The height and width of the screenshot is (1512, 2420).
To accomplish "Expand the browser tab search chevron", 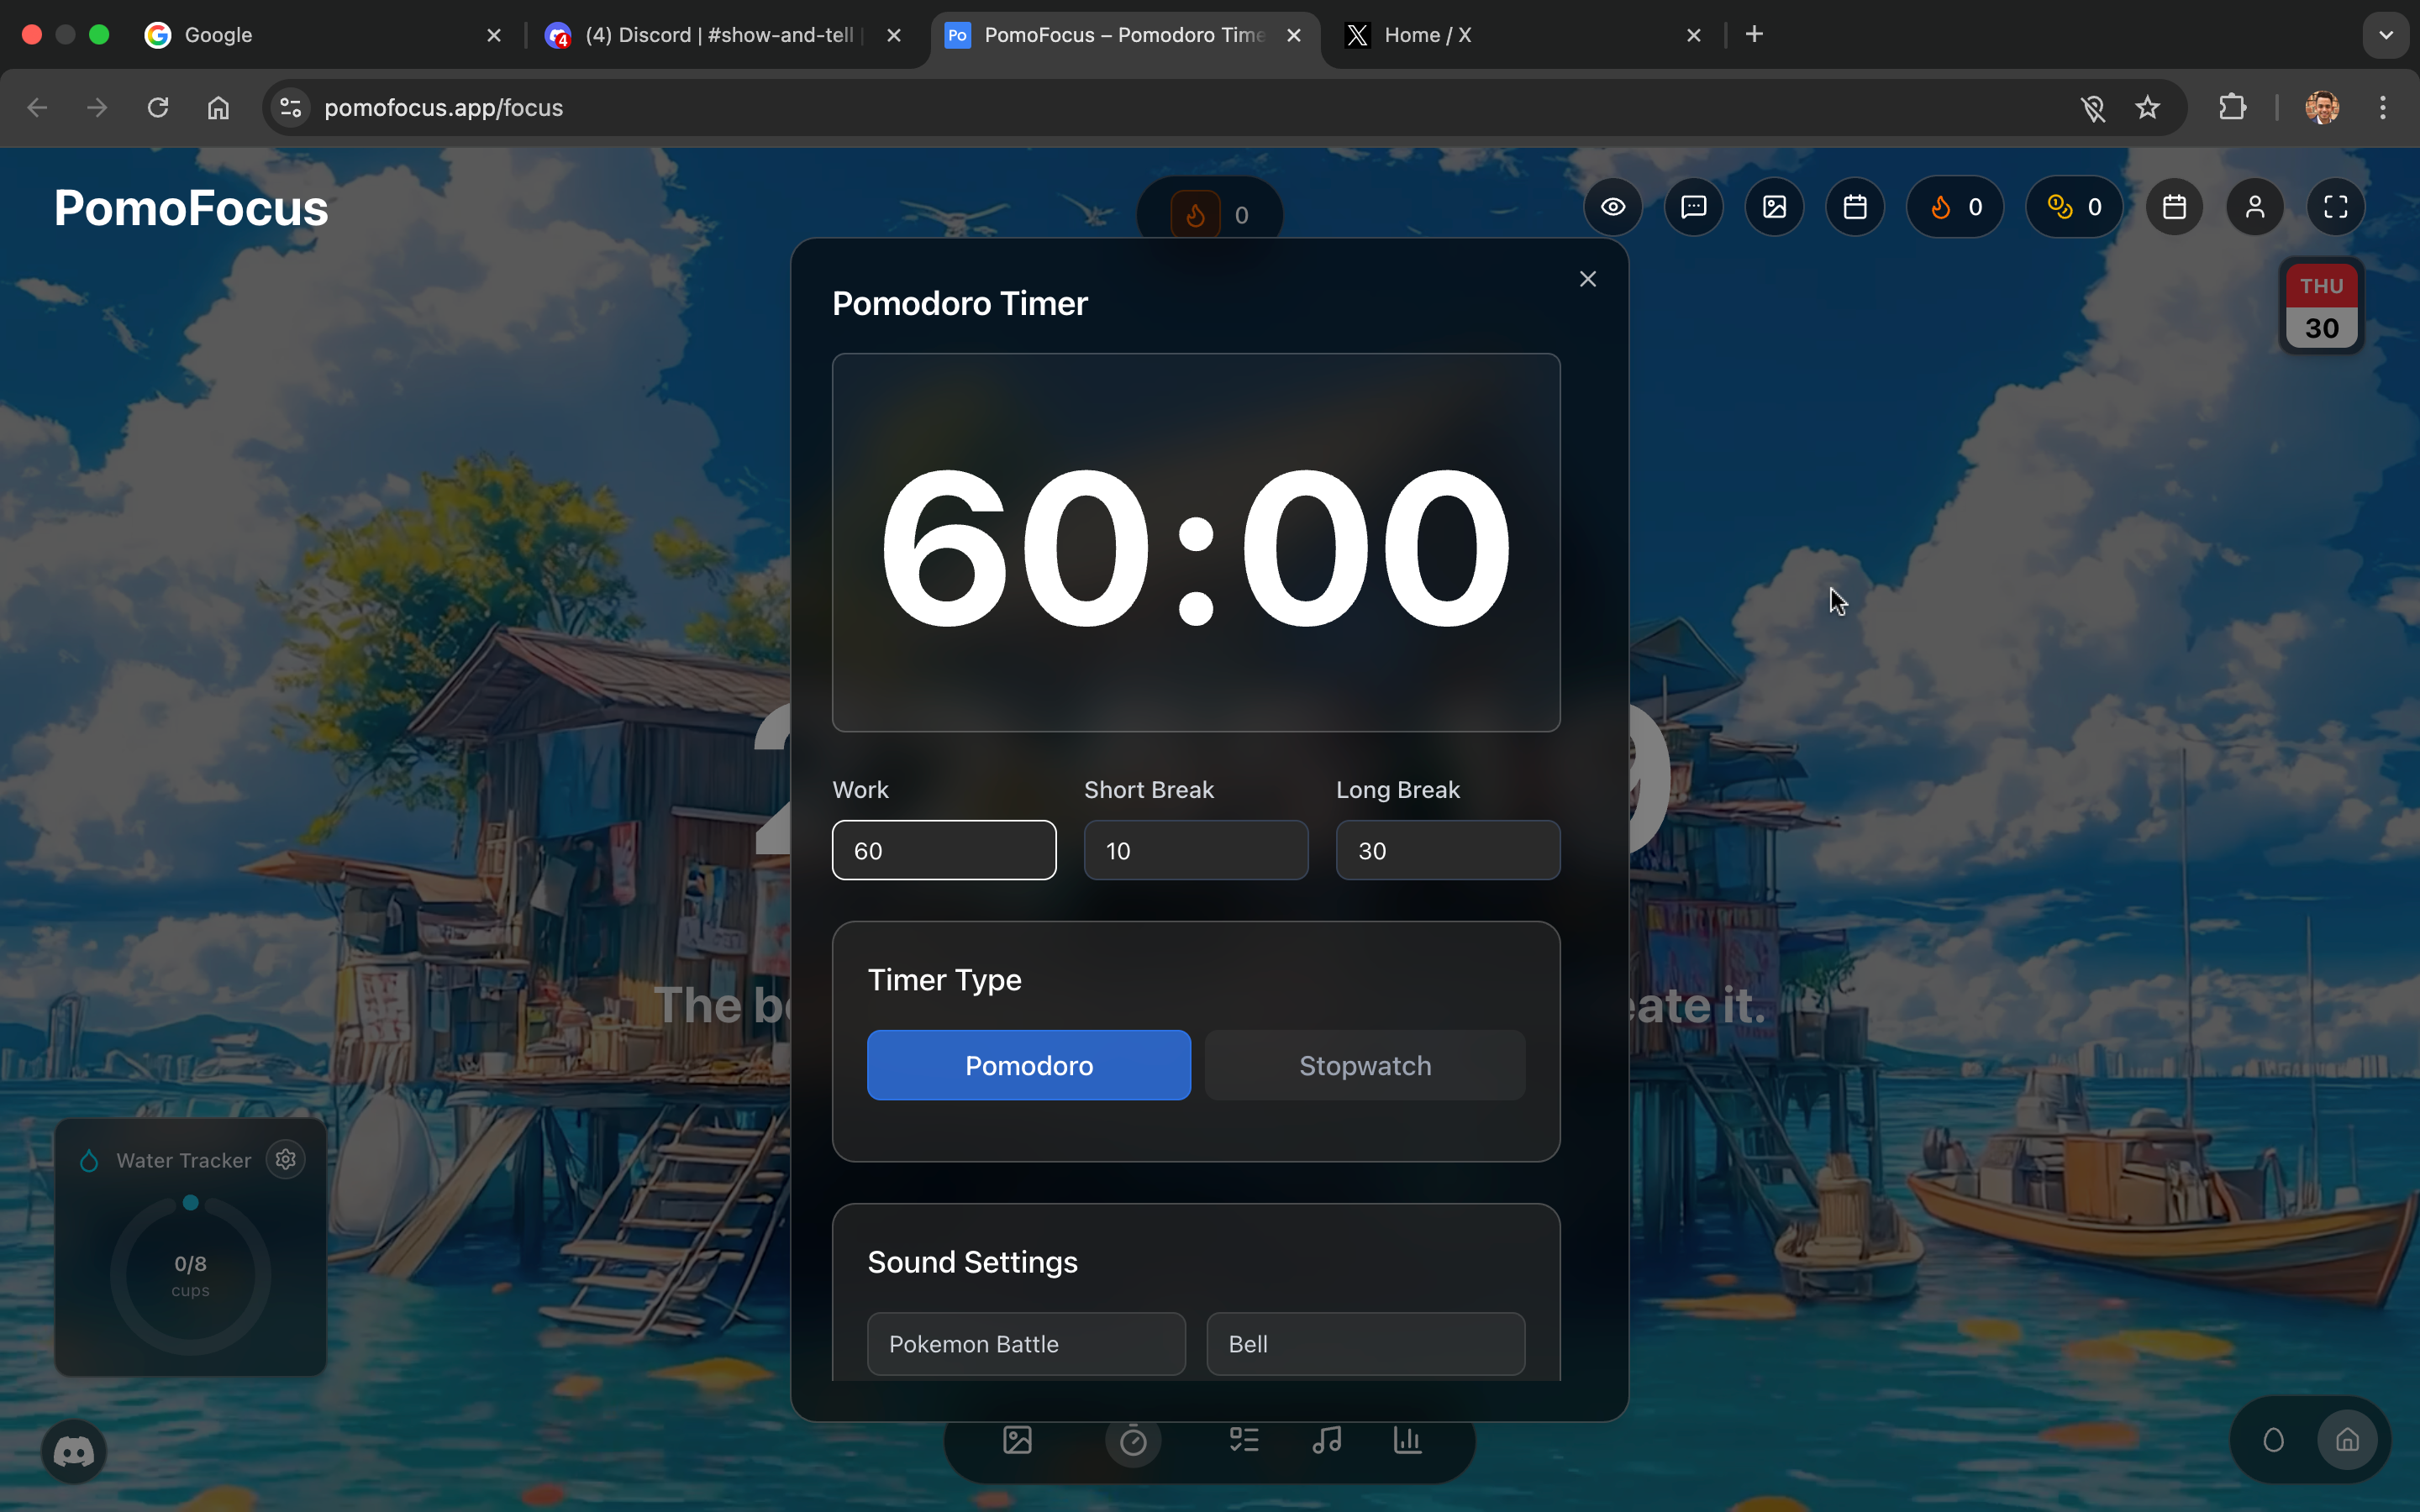I will tap(2386, 35).
